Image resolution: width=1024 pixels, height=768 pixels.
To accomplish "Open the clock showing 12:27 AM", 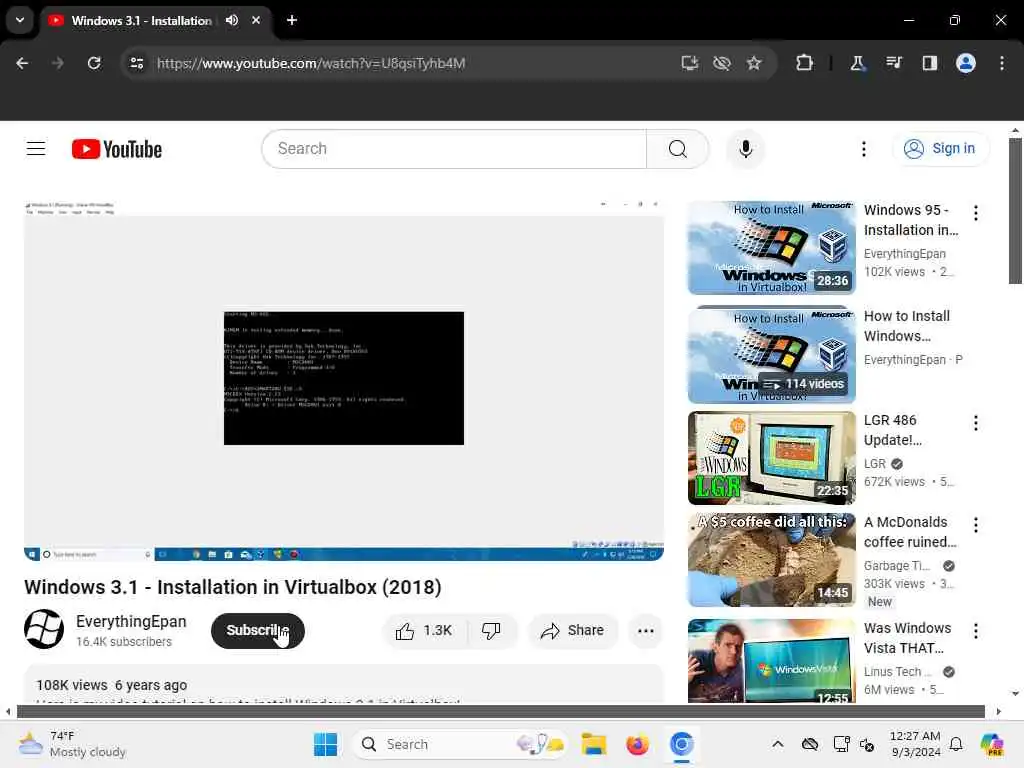I will tap(915, 744).
